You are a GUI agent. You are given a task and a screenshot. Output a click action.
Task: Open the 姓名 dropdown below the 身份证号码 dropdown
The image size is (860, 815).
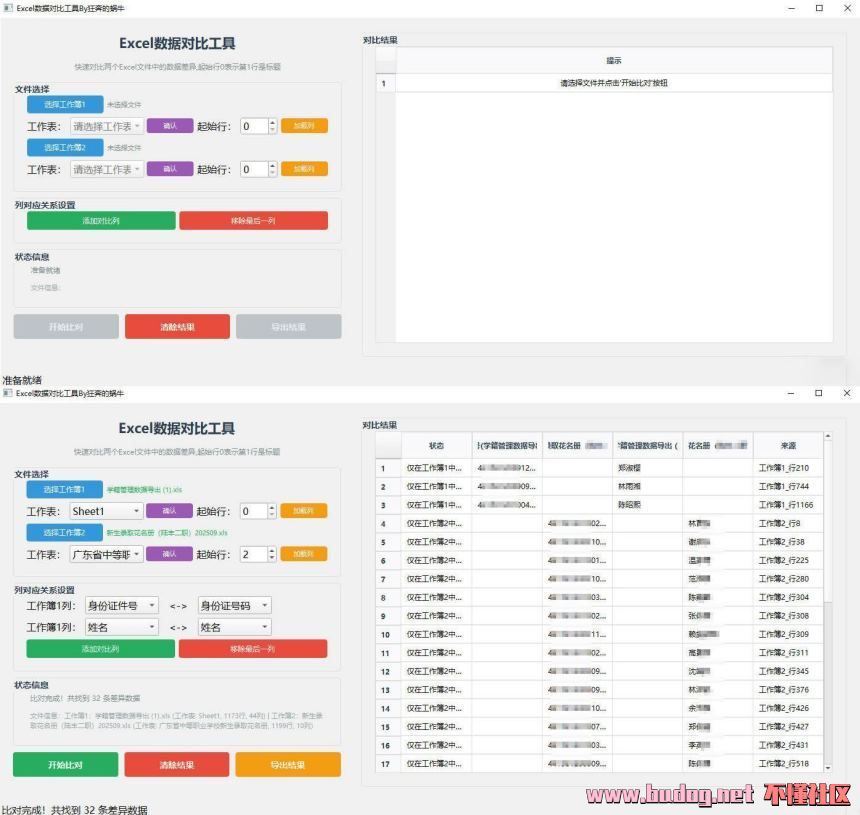pyautogui.click(x=234, y=627)
